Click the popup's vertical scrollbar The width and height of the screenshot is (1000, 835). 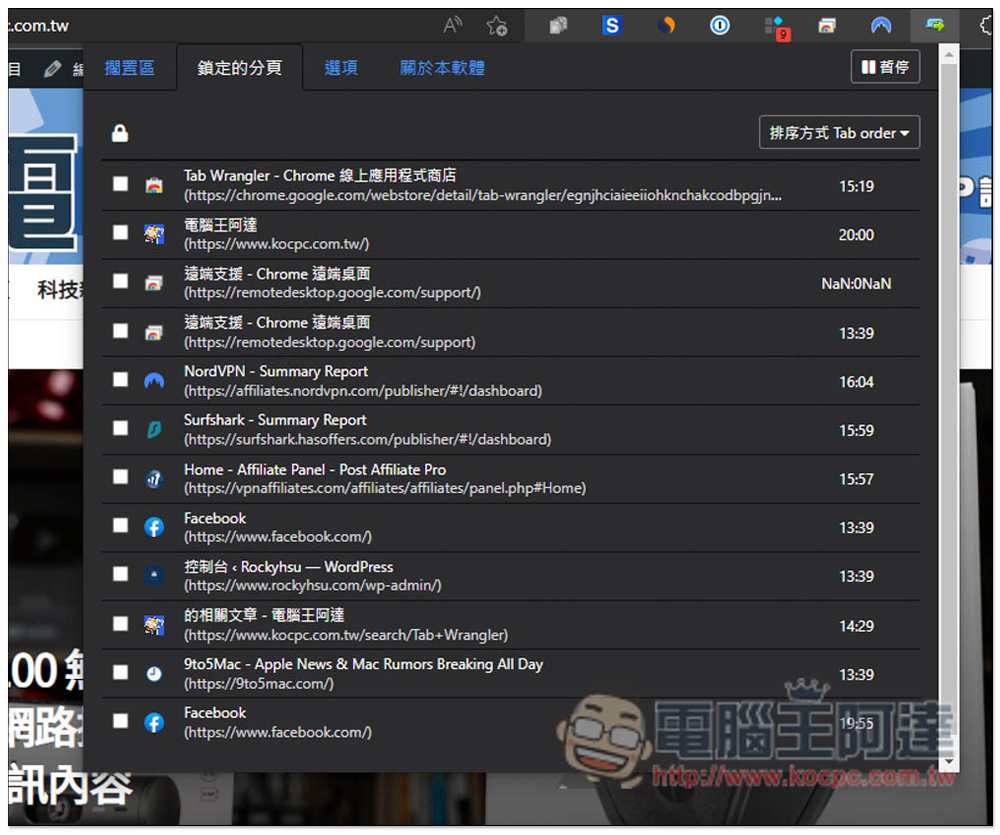tap(949, 400)
